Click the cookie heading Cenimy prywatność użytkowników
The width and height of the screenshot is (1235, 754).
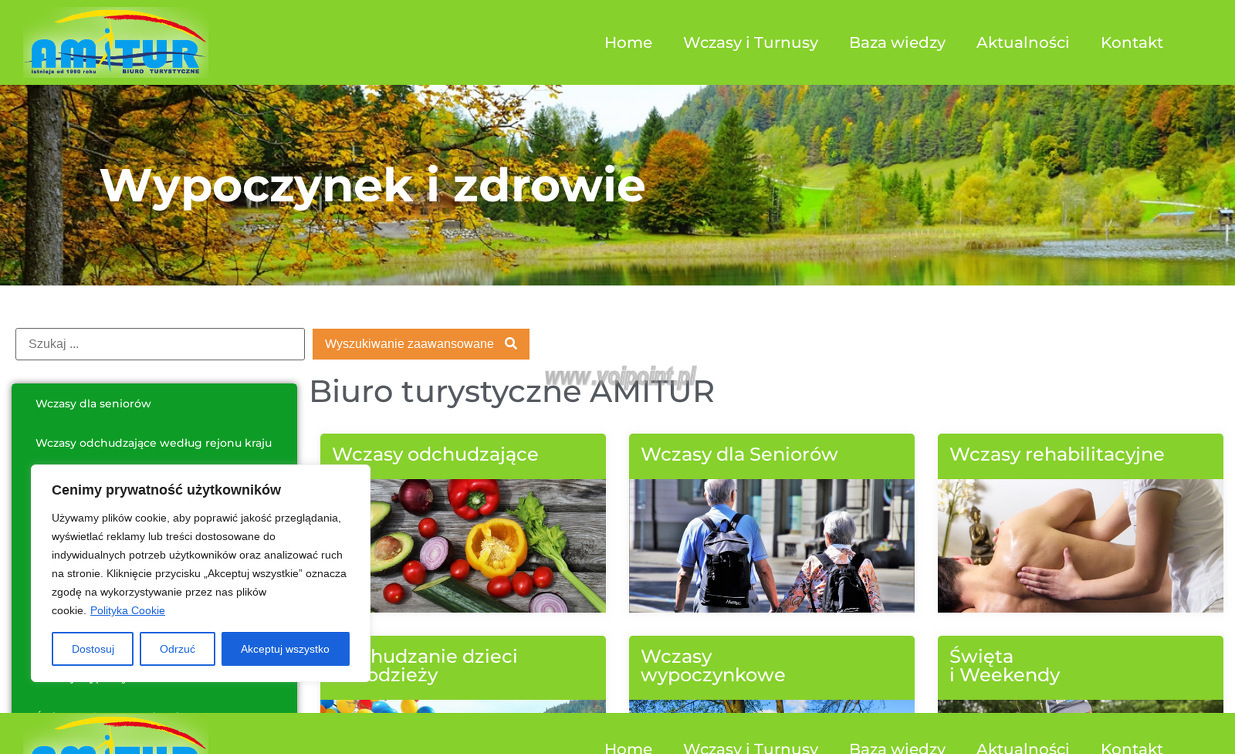click(166, 490)
